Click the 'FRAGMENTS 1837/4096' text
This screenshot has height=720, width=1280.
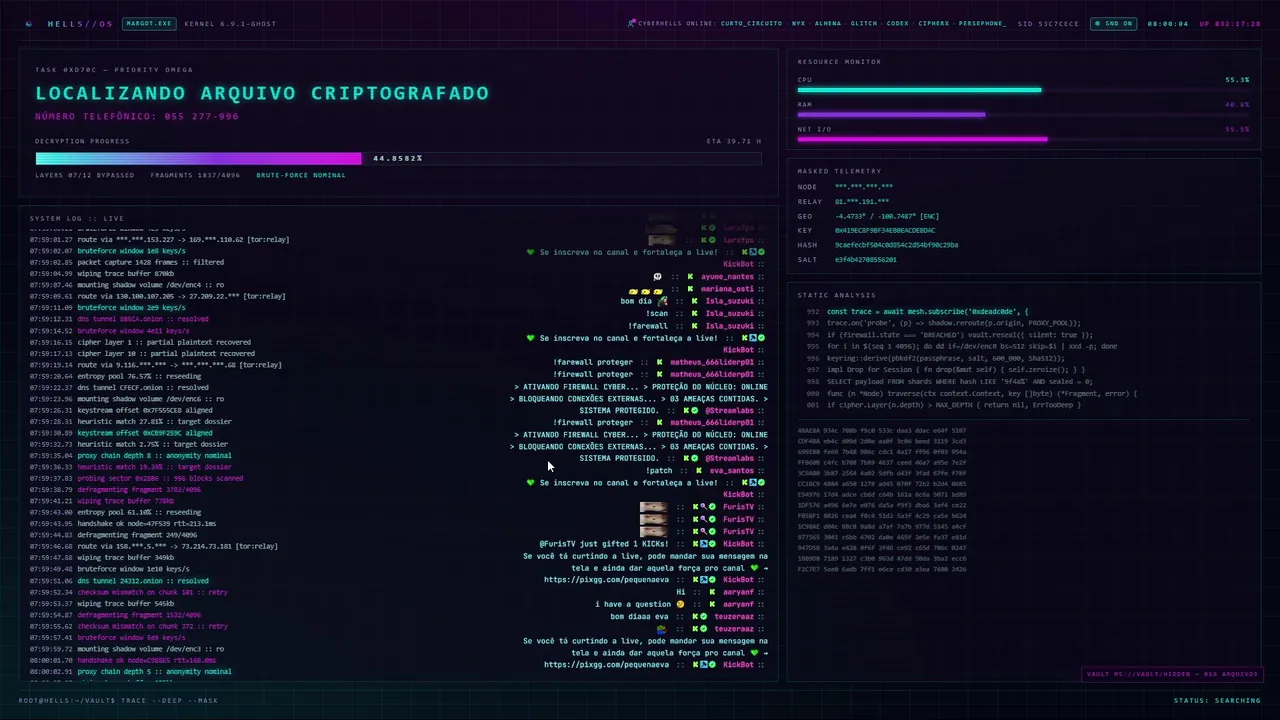(195, 175)
